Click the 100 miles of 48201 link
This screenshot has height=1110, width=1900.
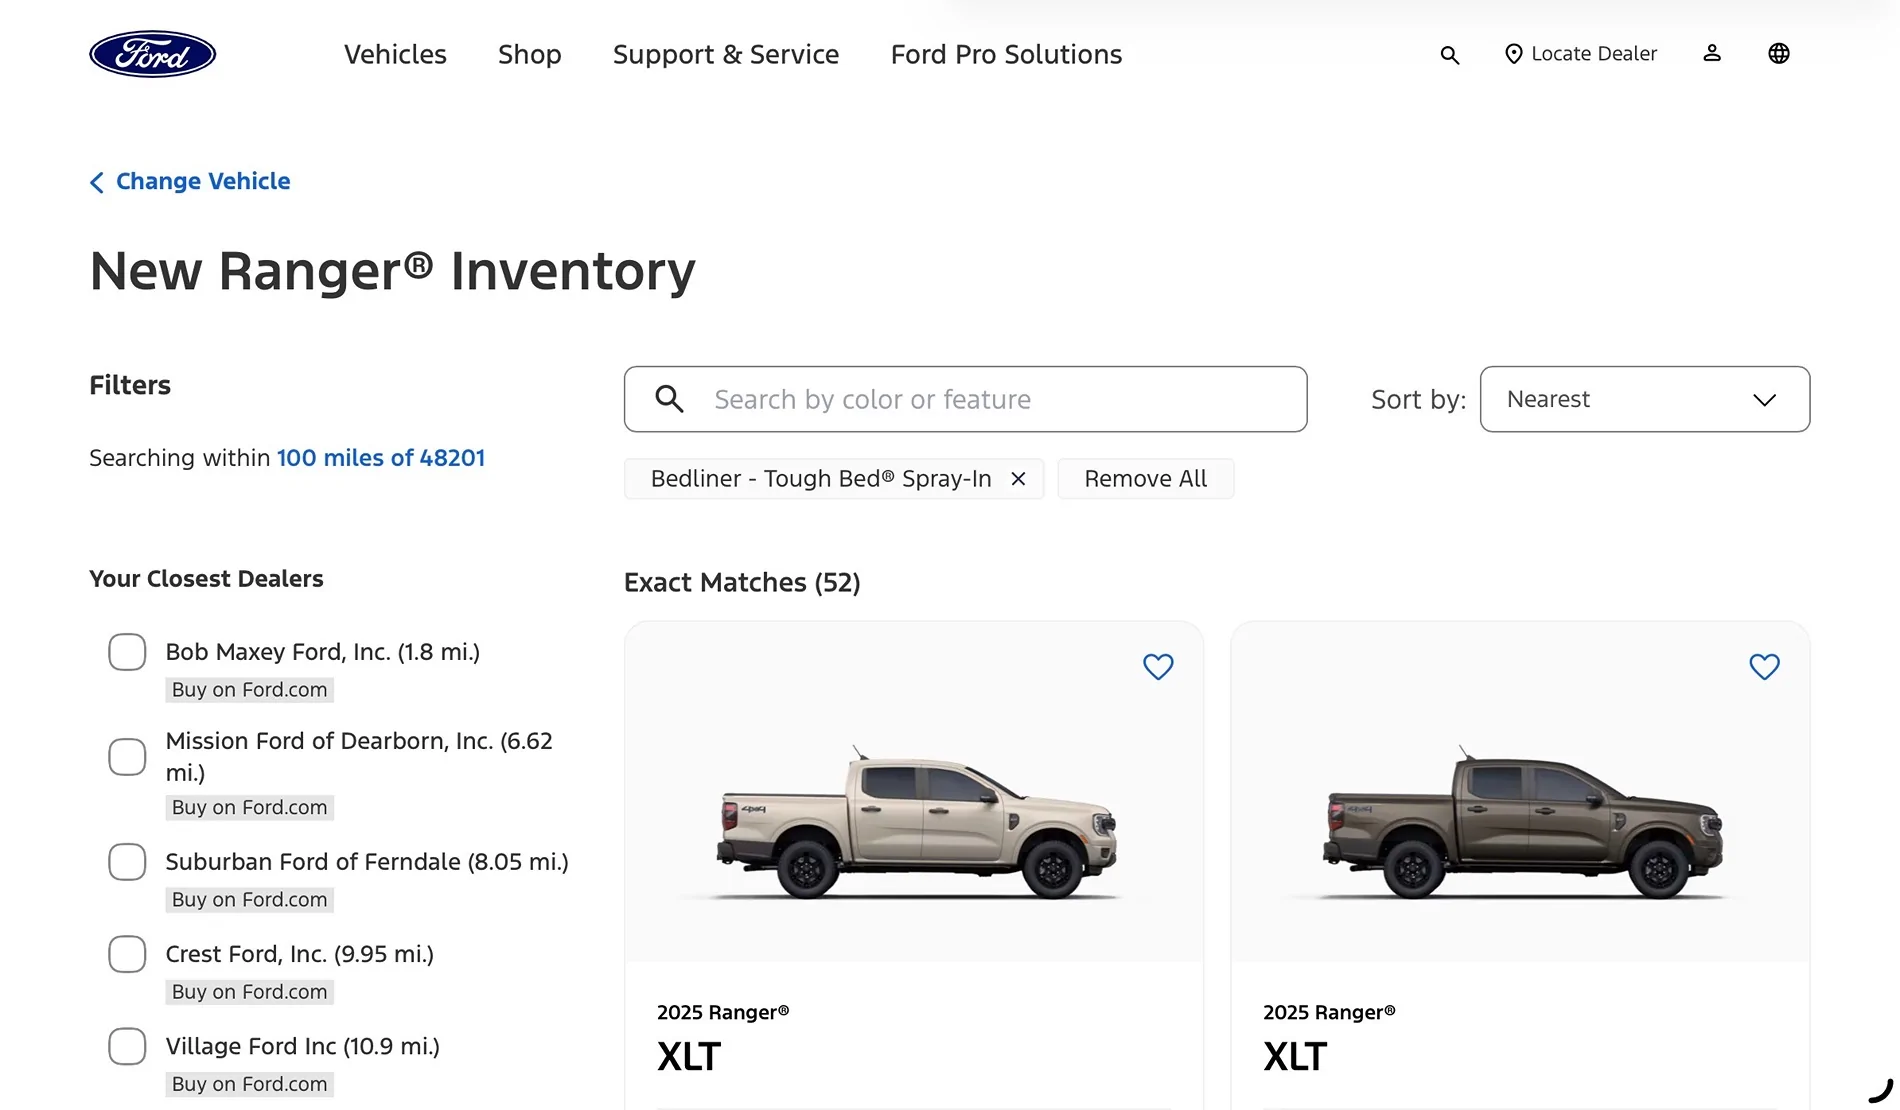tap(381, 458)
